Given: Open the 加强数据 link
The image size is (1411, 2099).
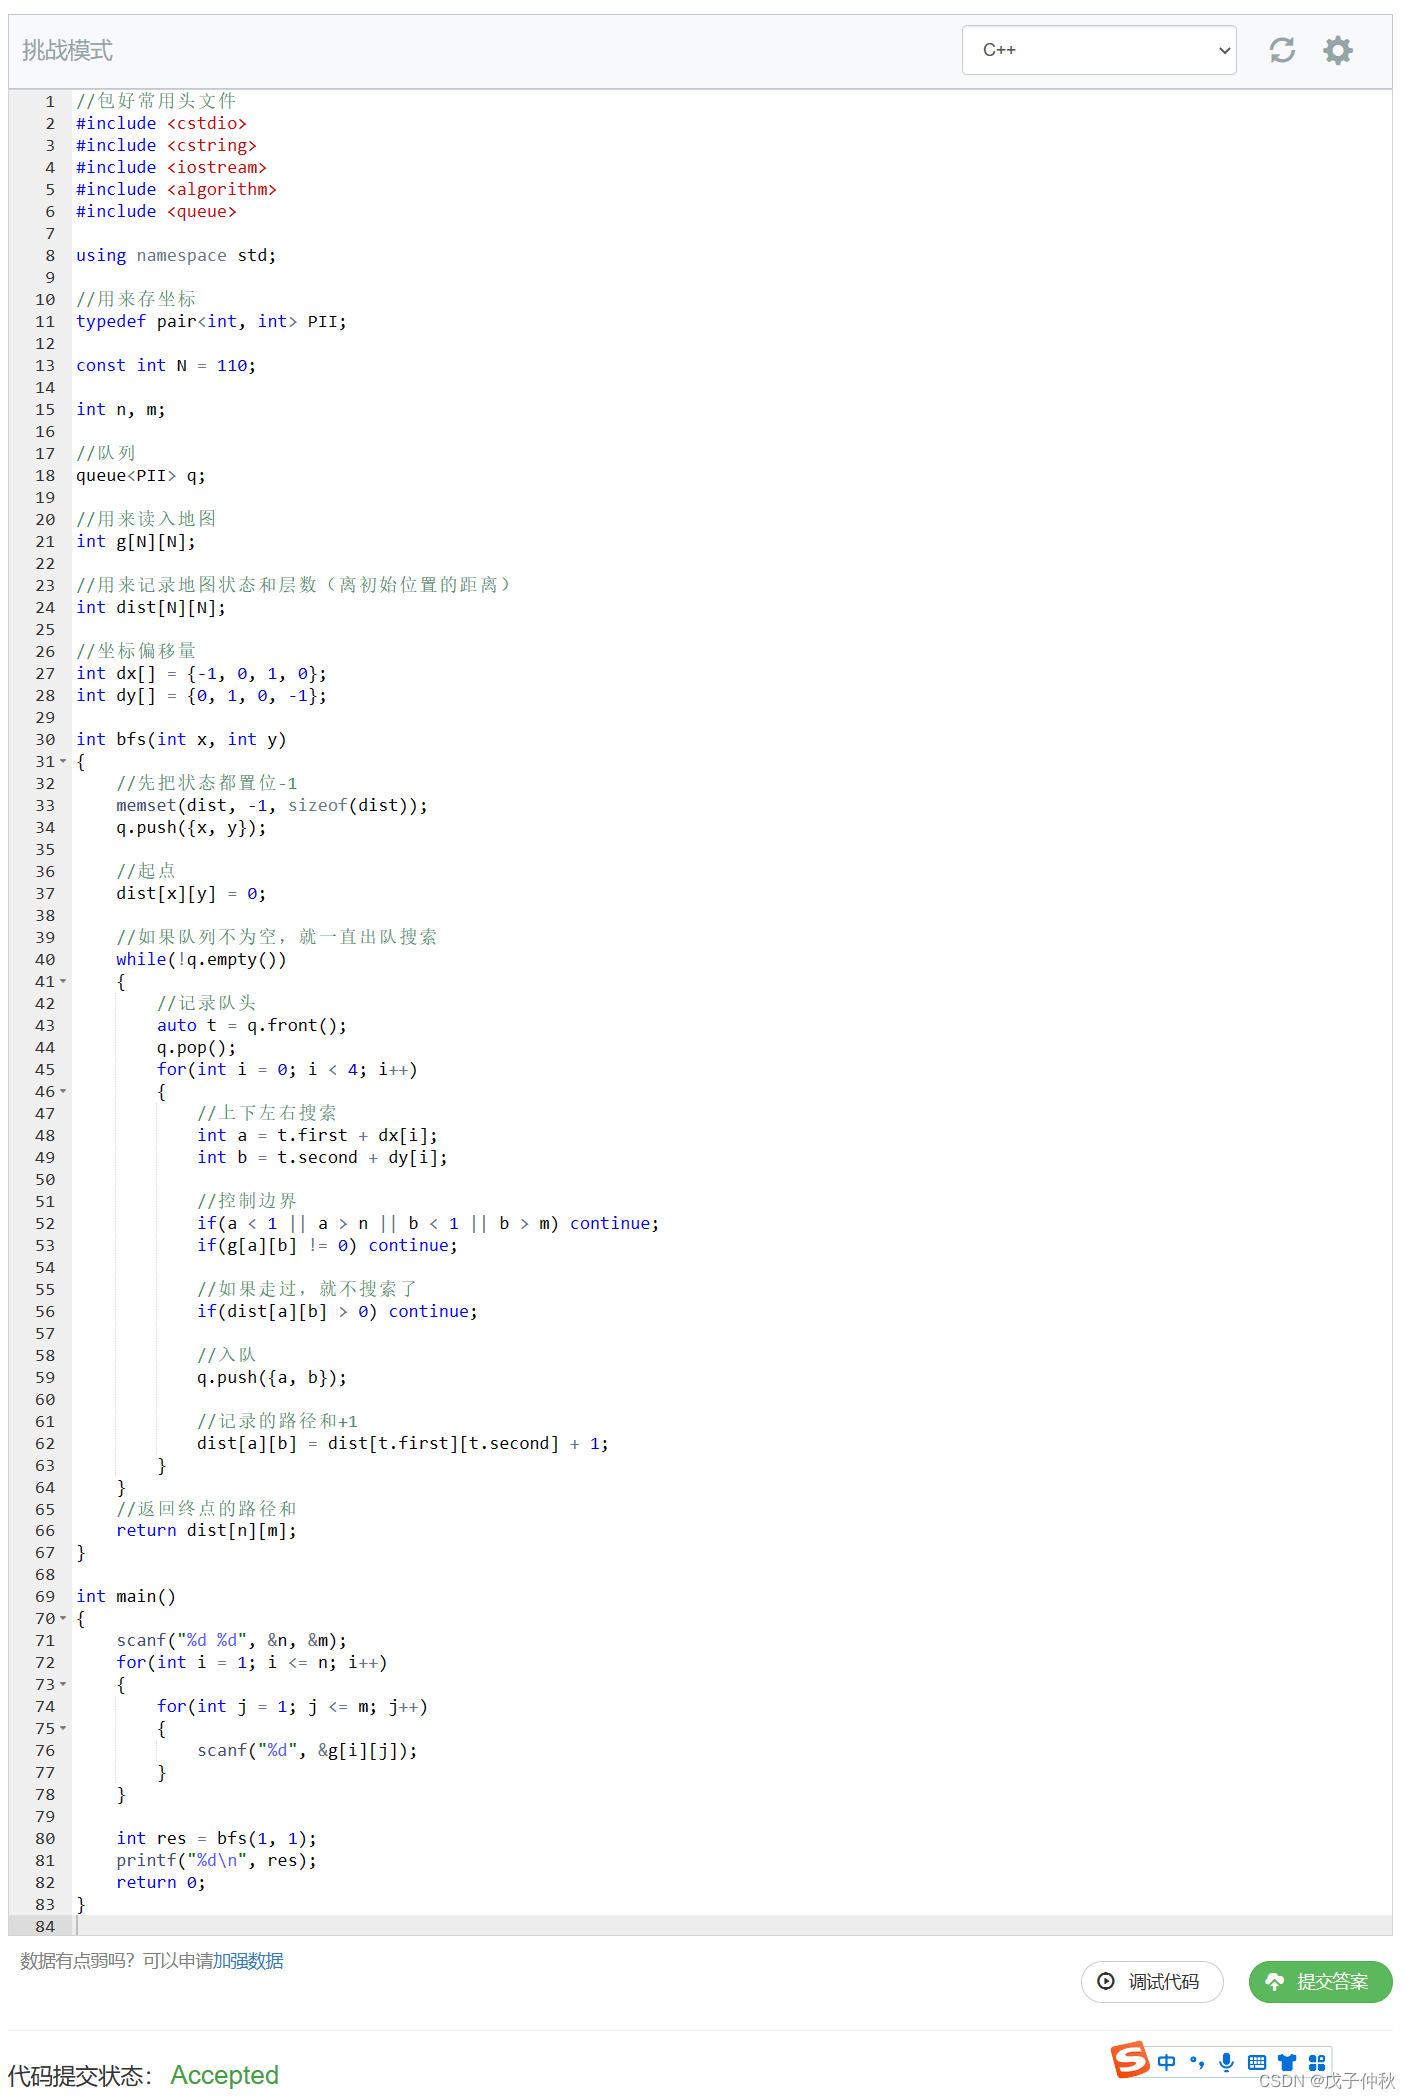Looking at the screenshot, I should pyautogui.click(x=248, y=1961).
